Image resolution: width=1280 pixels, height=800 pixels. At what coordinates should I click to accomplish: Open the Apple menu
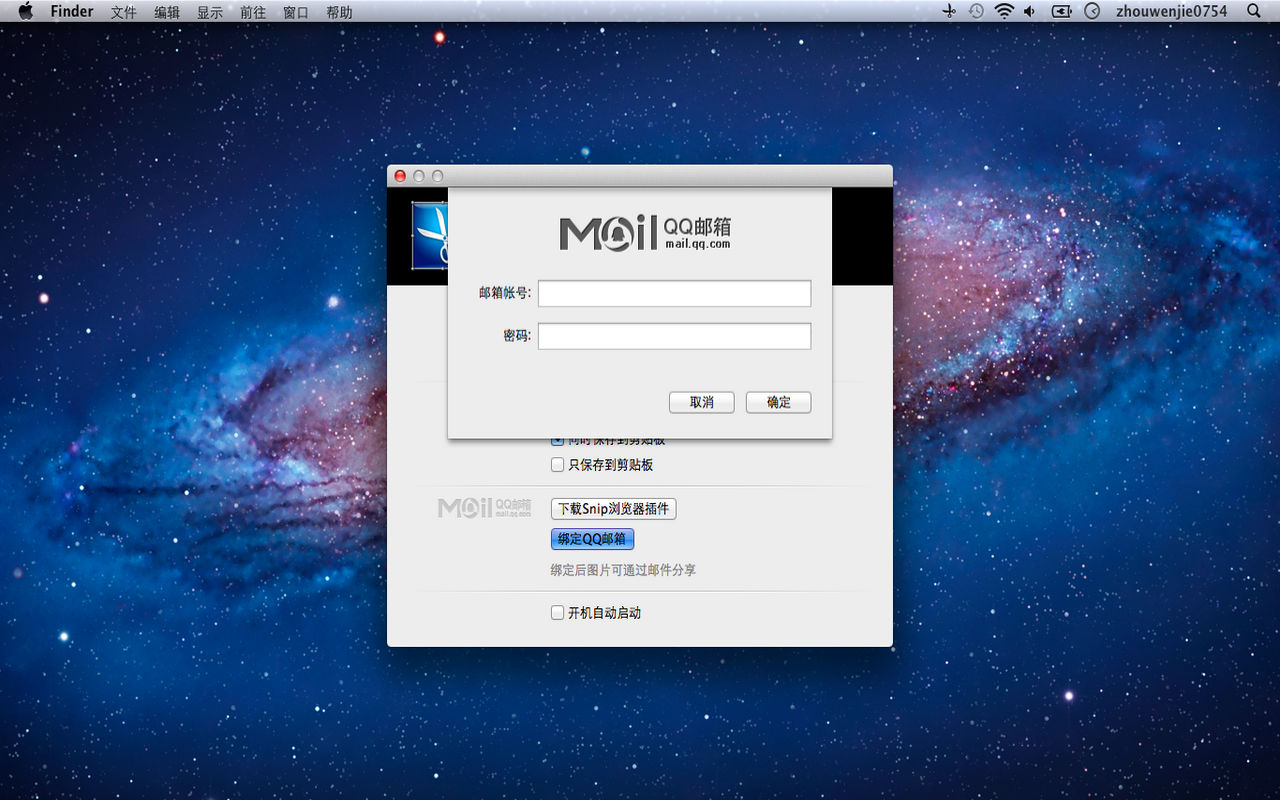26,11
